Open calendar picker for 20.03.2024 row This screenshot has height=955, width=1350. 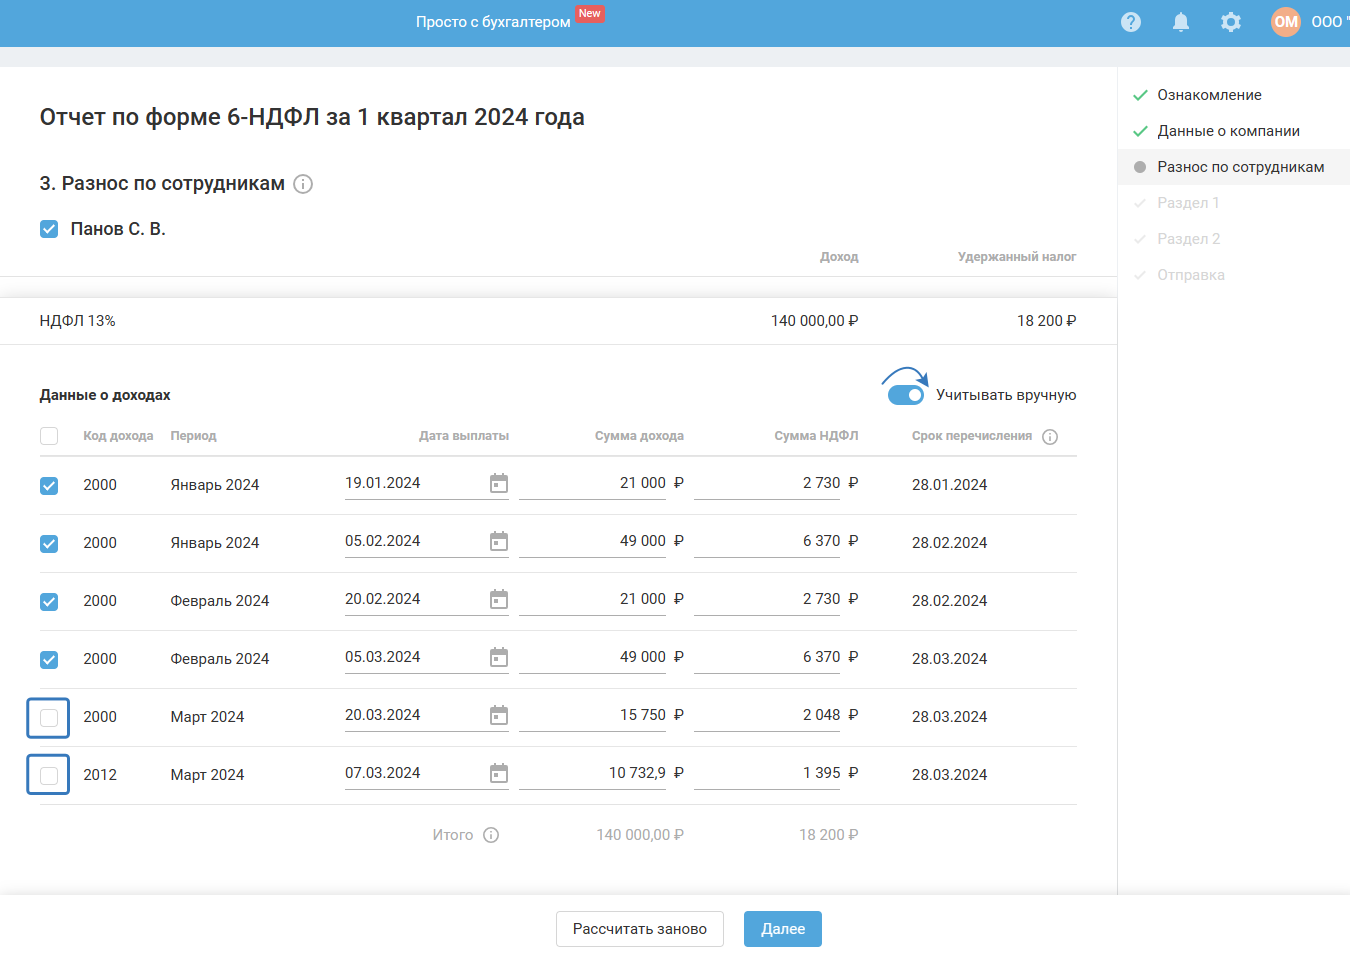pyautogui.click(x=499, y=716)
